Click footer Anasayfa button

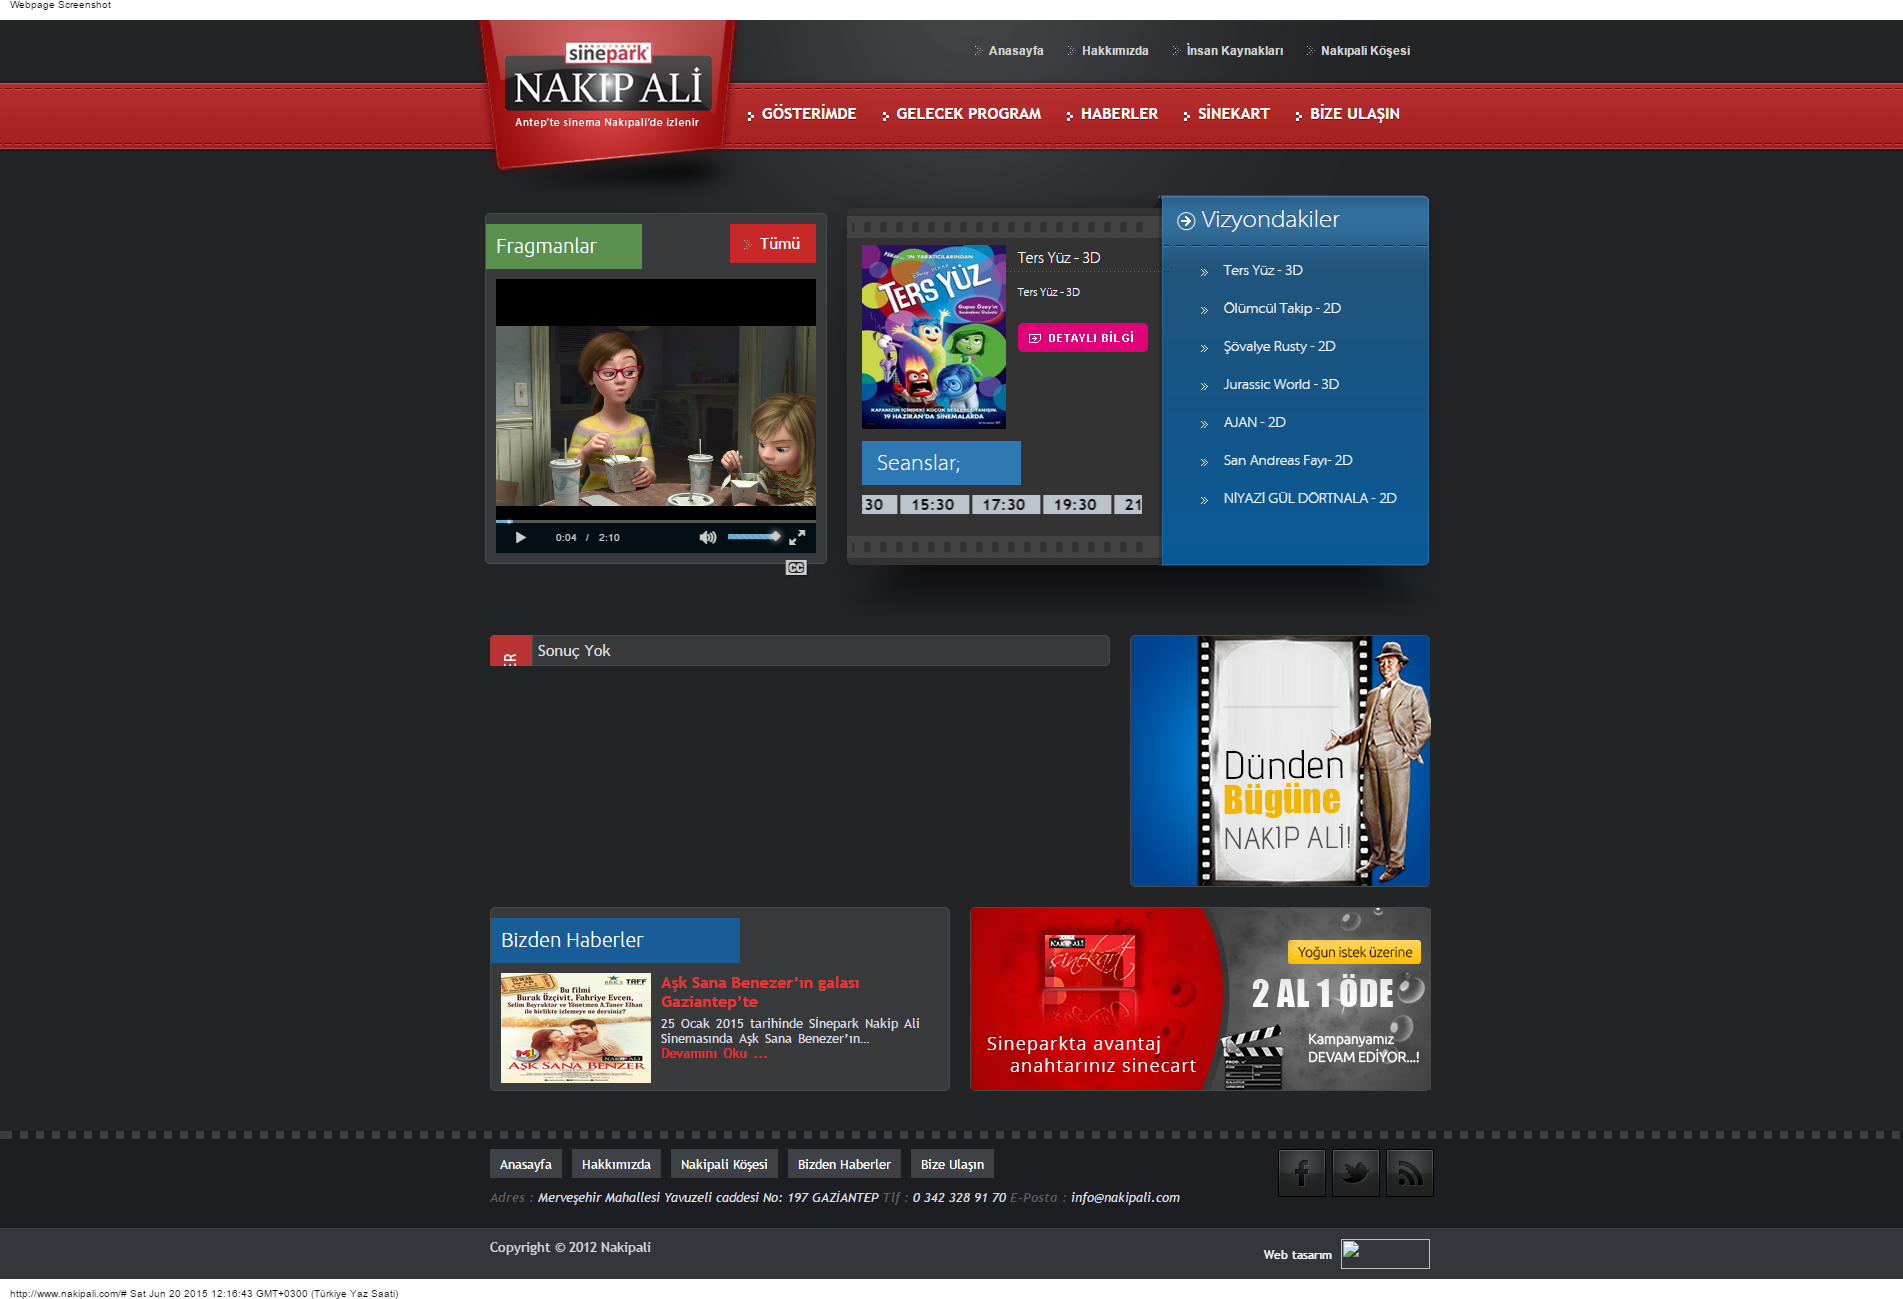[526, 1164]
